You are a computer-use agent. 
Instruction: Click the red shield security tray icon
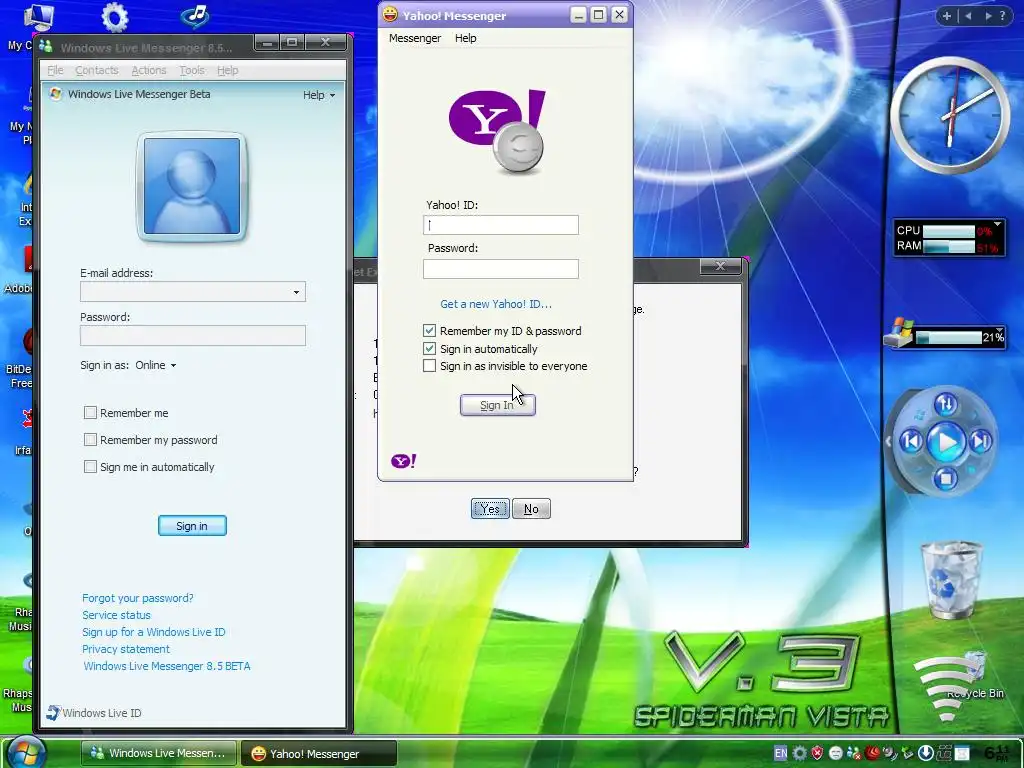pos(817,753)
